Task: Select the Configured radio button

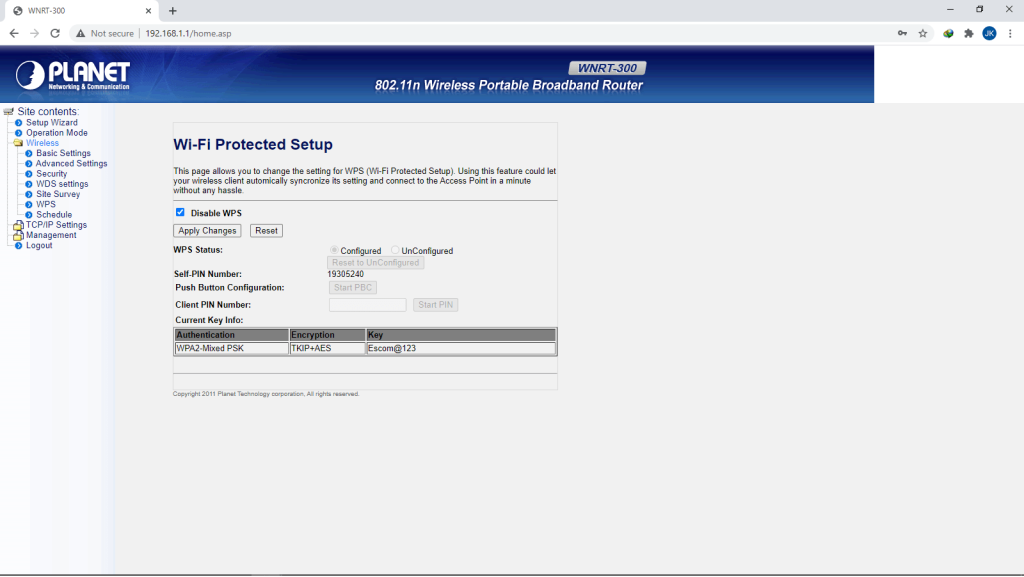Action: coord(334,250)
